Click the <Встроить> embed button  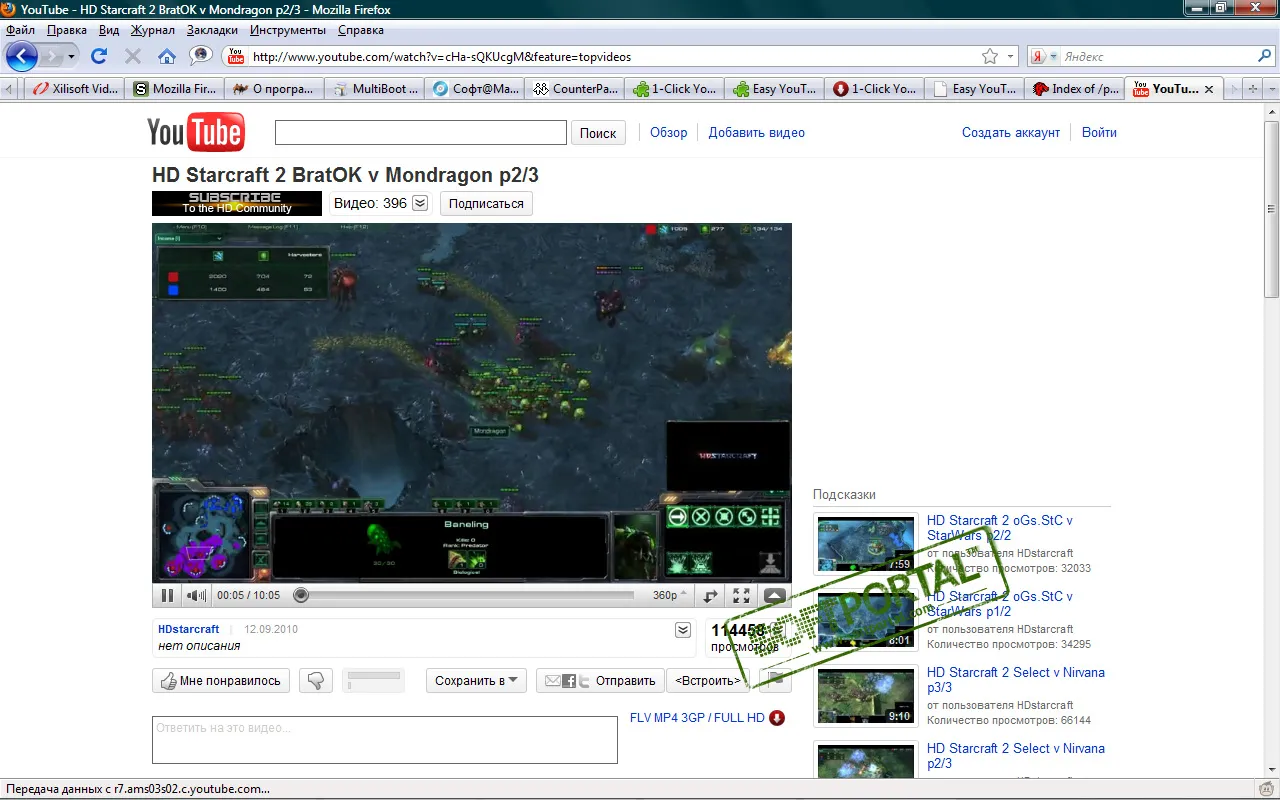(x=708, y=681)
